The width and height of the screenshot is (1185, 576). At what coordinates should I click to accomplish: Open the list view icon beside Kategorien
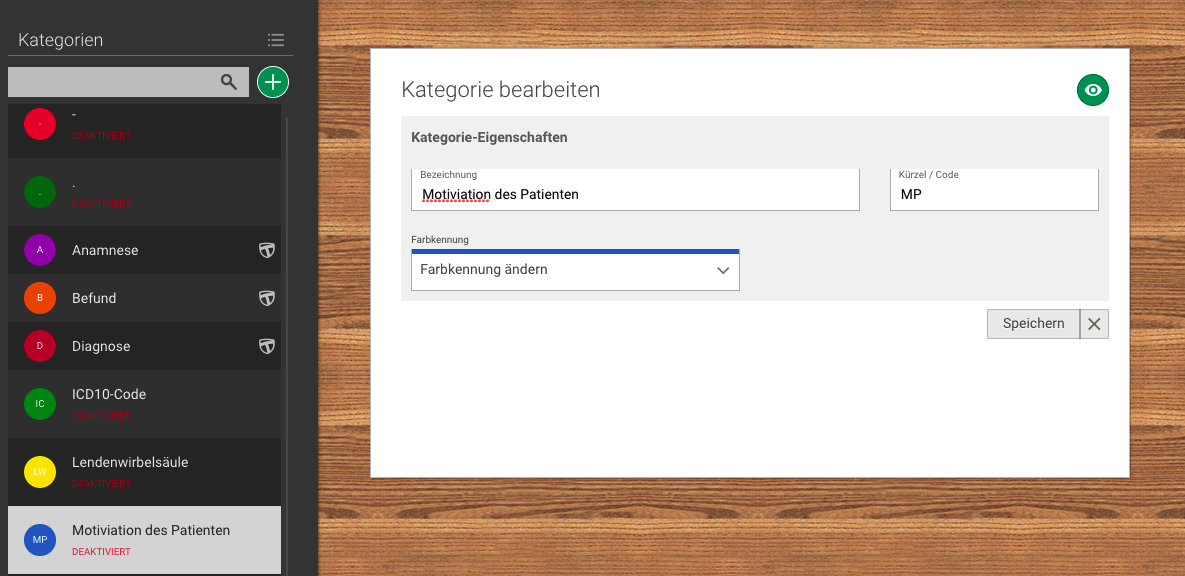click(x=276, y=39)
